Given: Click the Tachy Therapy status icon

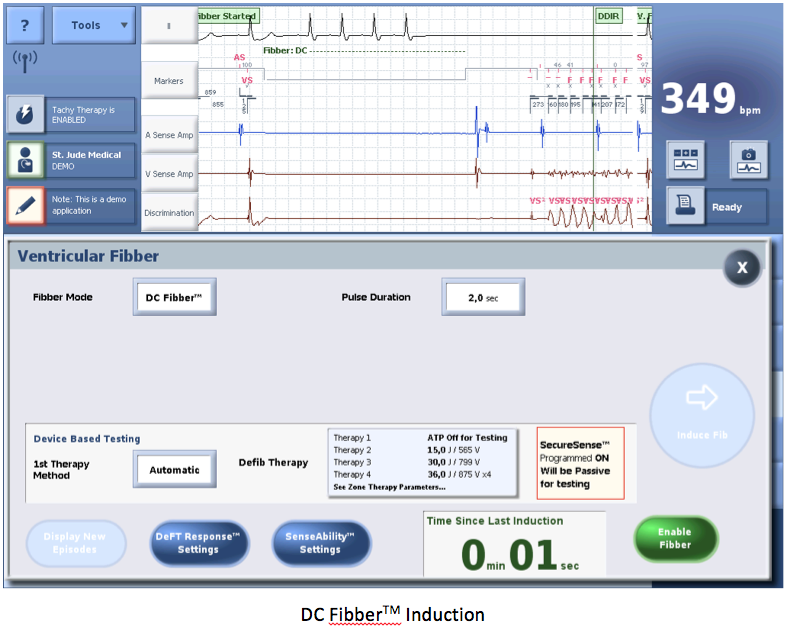Looking at the screenshot, I should pyautogui.click(x=24, y=115).
